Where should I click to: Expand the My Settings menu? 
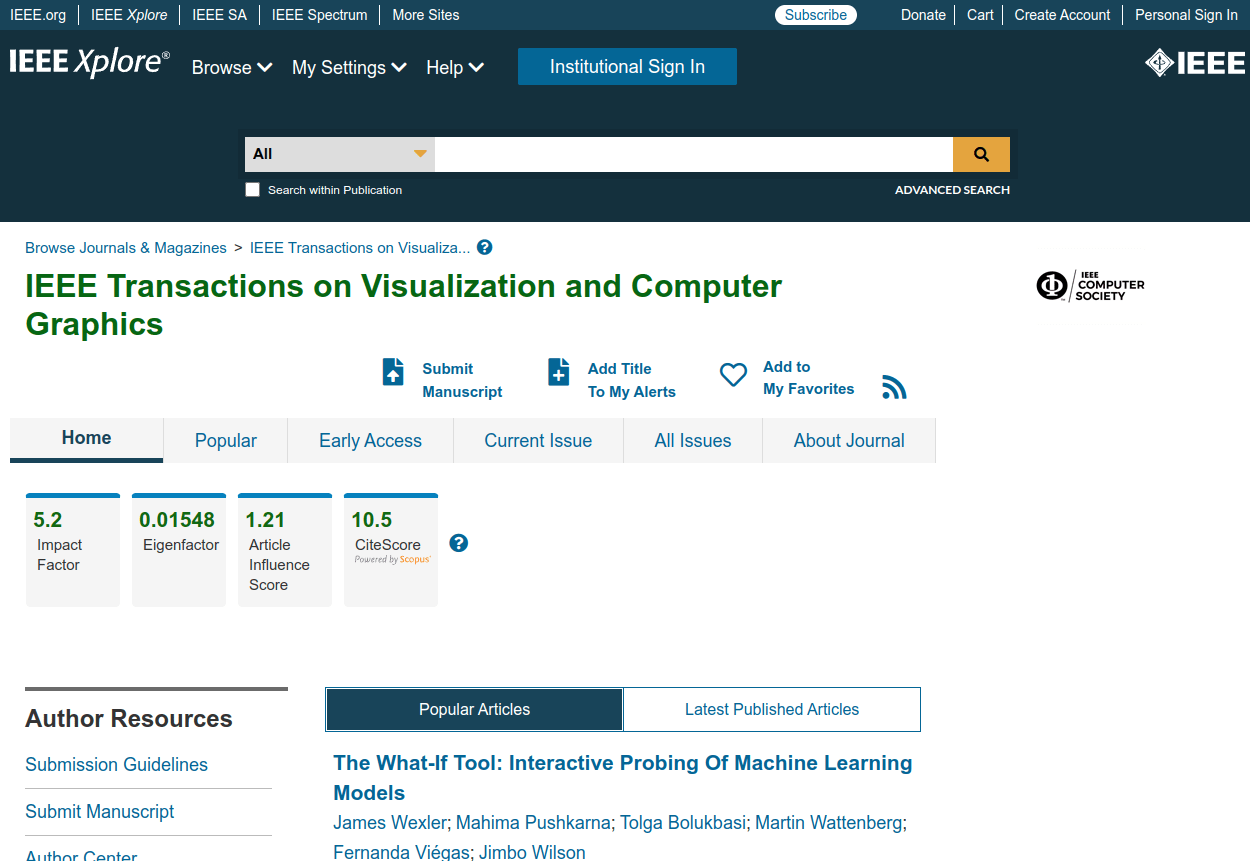(x=349, y=67)
